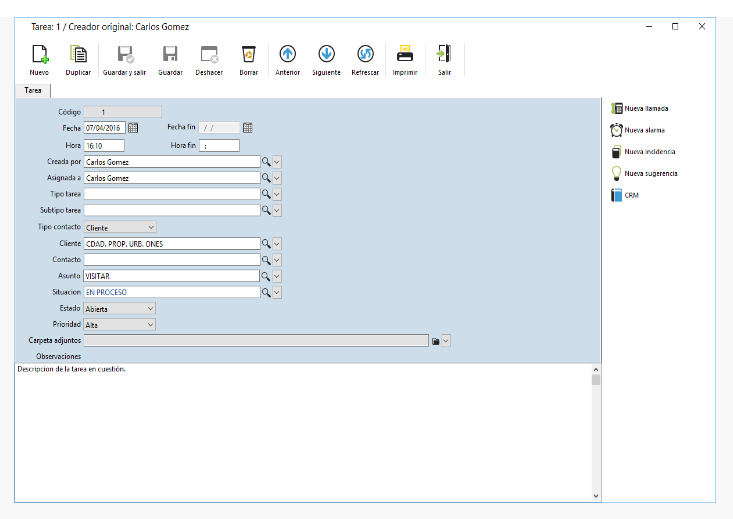Image resolution: width=733 pixels, height=519 pixels.
Task: Create a Nueva alarma from side panel
Action: click(x=638, y=130)
